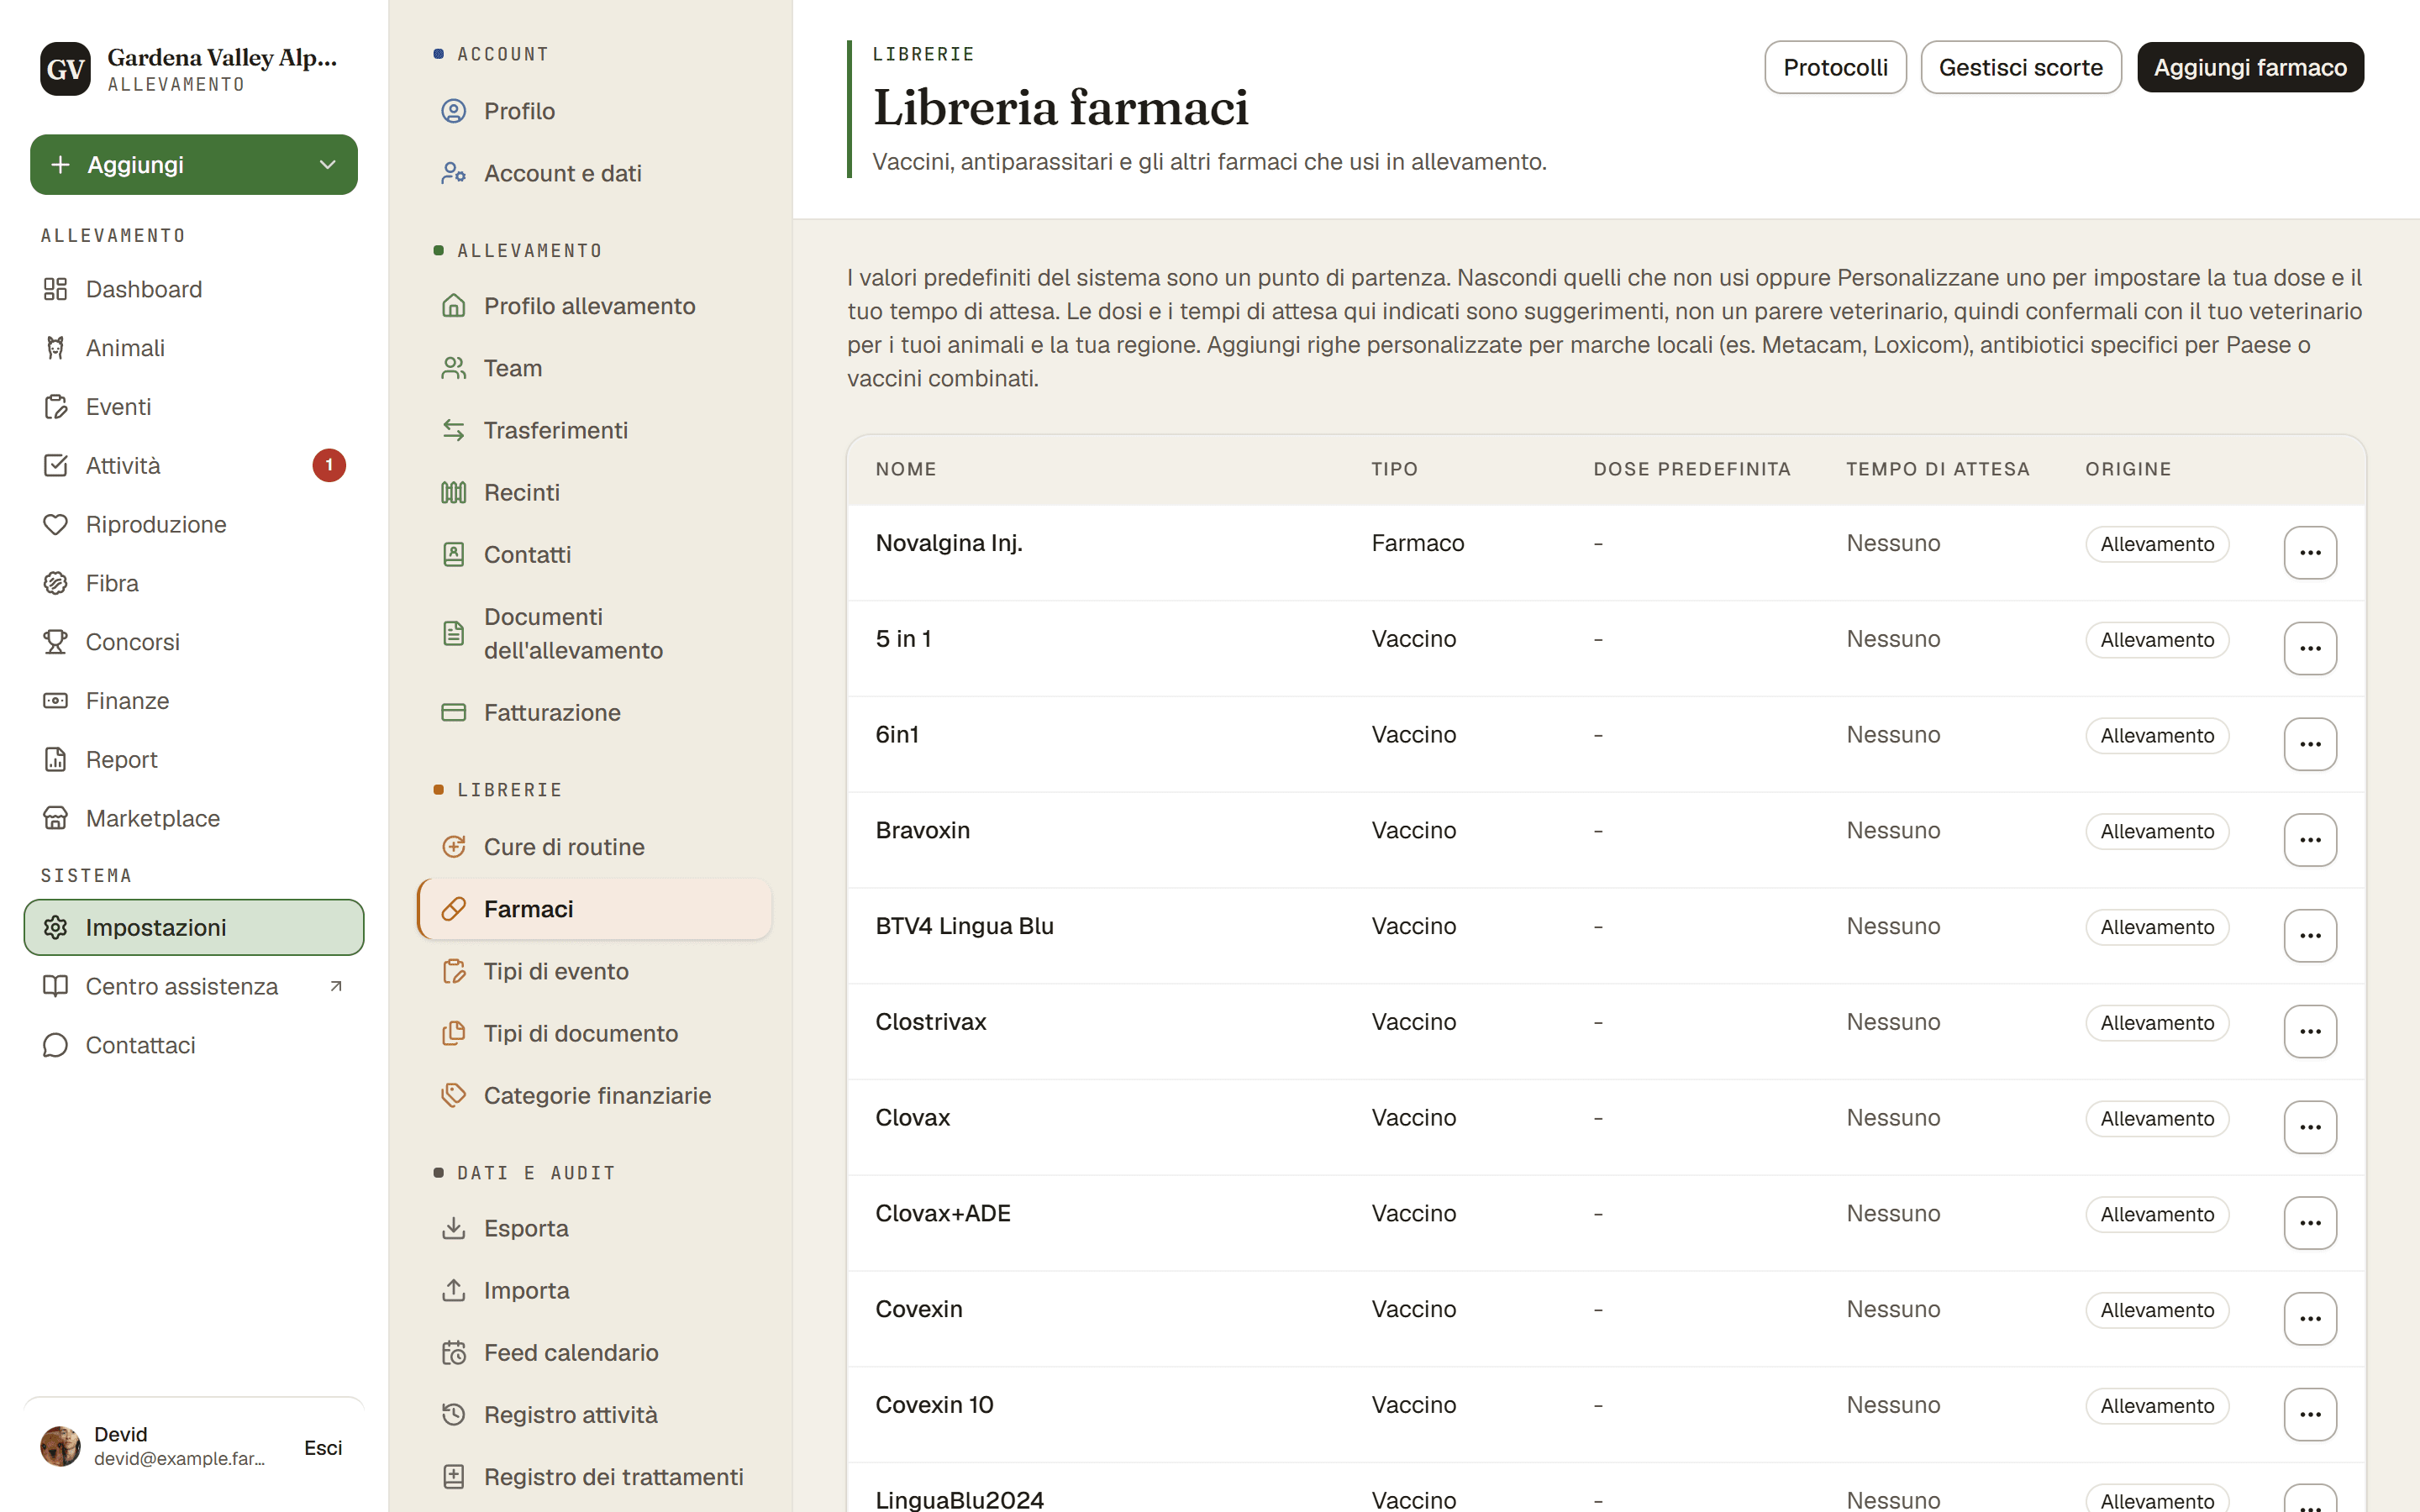This screenshot has width=2420, height=1512.
Task: Select the Fibra yarn icon
Action: (55, 583)
